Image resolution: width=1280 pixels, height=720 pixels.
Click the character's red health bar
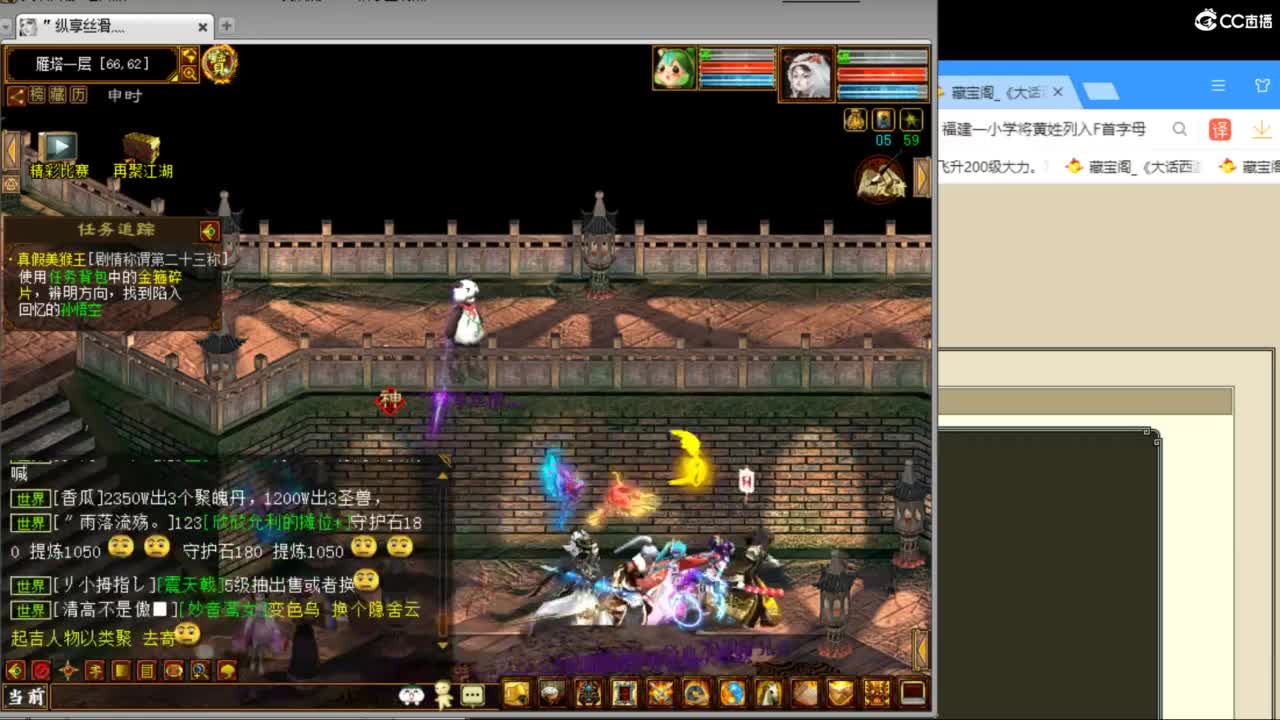click(x=883, y=73)
